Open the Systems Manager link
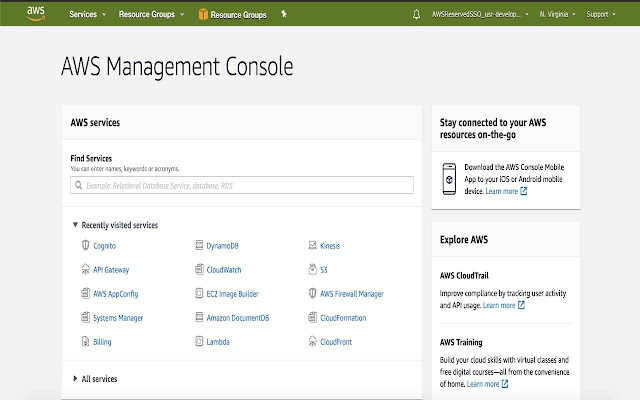The width and height of the screenshot is (640, 400). (118, 318)
